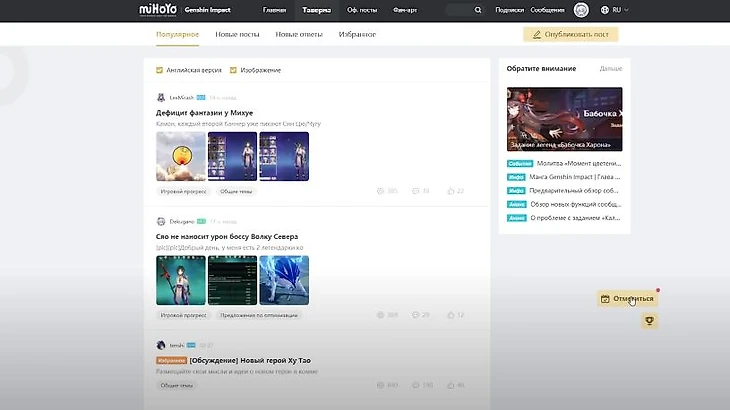
Task: Go to Главная nav item
Action: (x=274, y=10)
